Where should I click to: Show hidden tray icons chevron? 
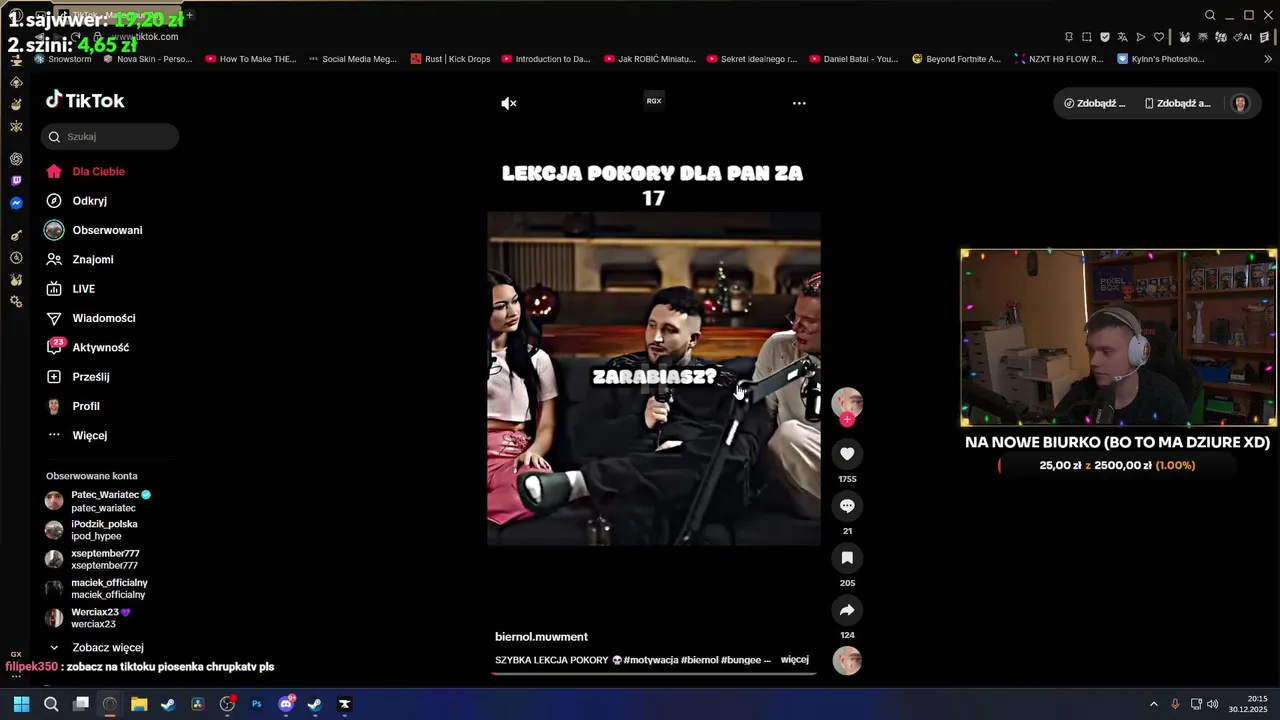click(1153, 704)
